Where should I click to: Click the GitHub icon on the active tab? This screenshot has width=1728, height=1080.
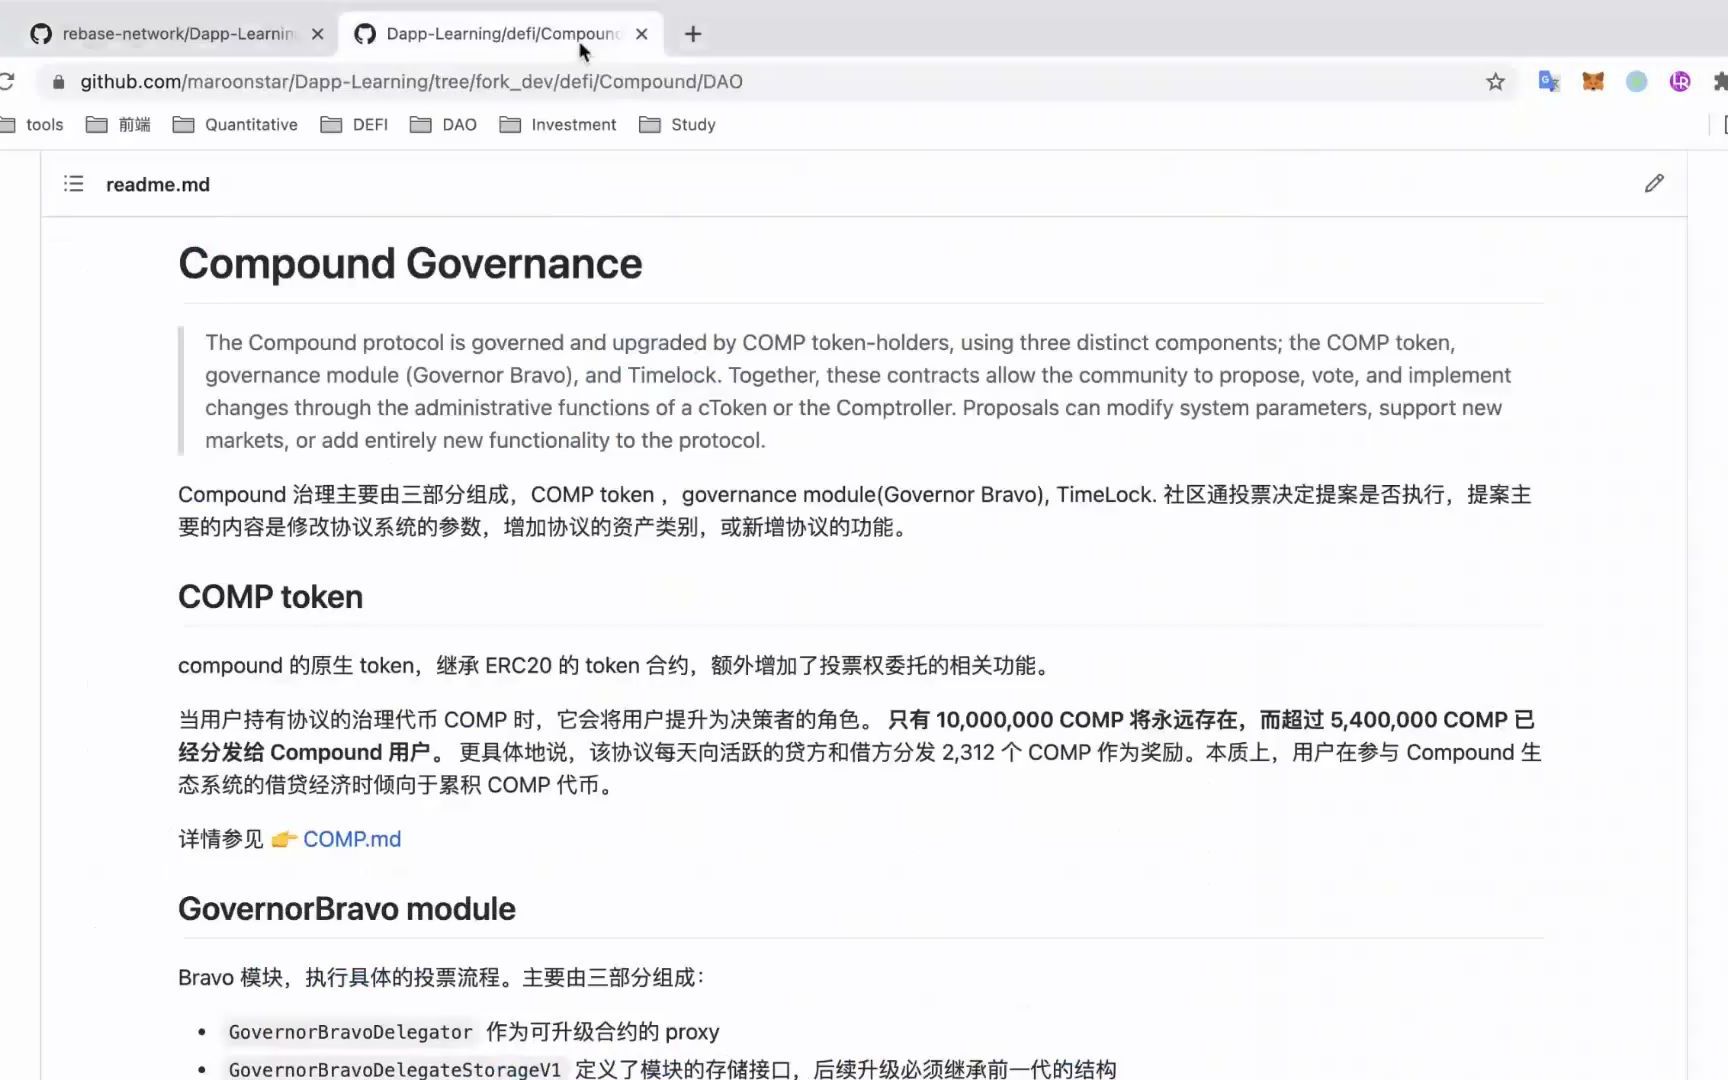tap(365, 34)
